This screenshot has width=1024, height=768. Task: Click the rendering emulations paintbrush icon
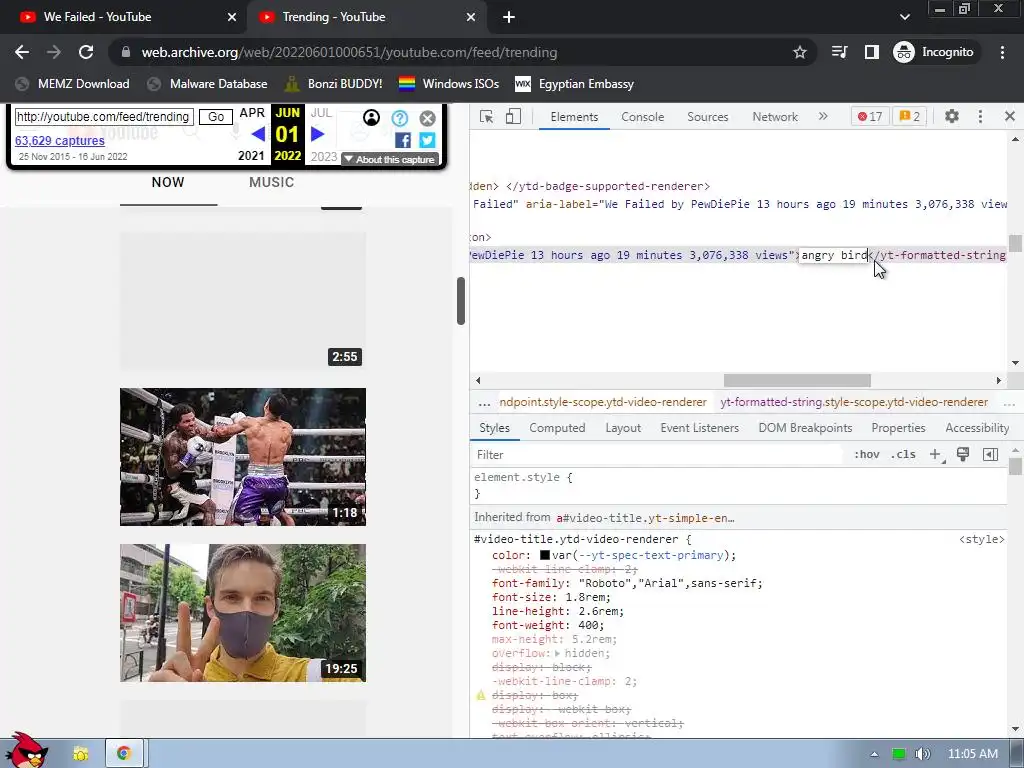click(x=963, y=455)
